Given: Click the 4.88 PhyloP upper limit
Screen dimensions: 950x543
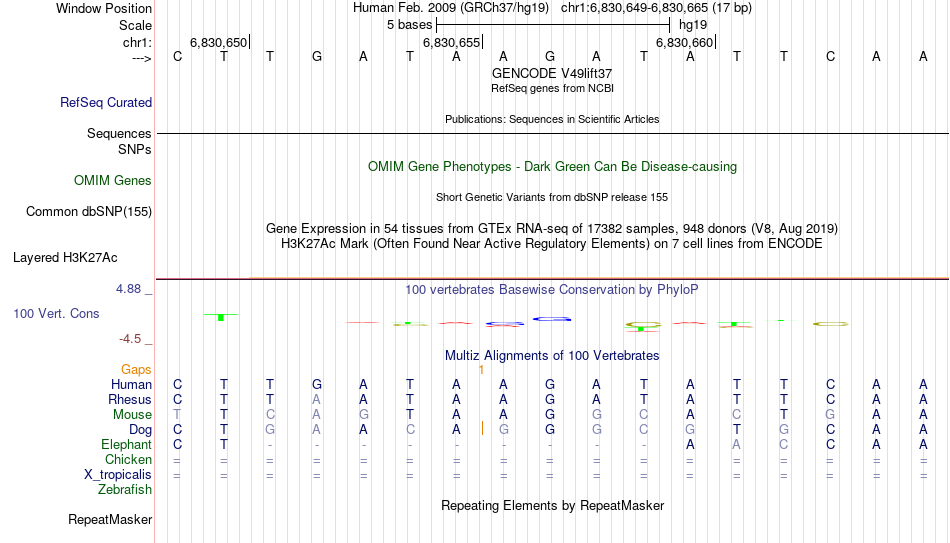Looking at the screenshot, I should 128,289.
